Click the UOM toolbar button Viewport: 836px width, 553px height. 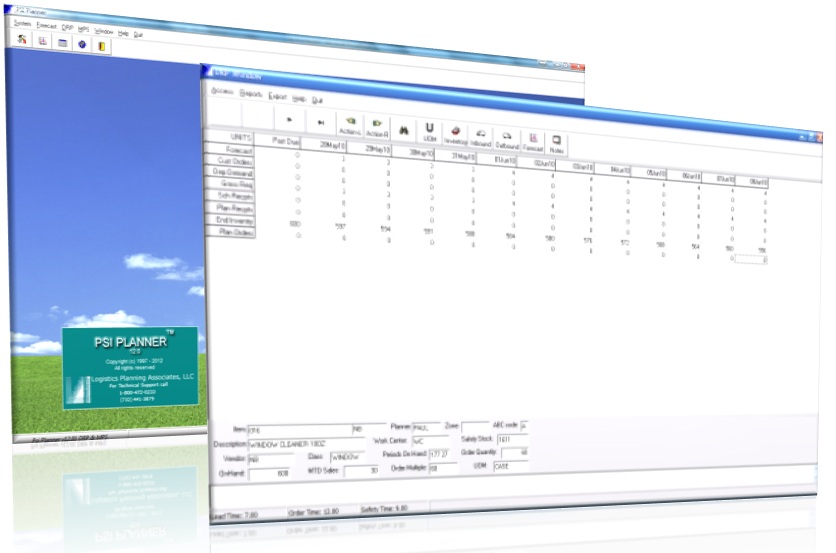point(429,132)
